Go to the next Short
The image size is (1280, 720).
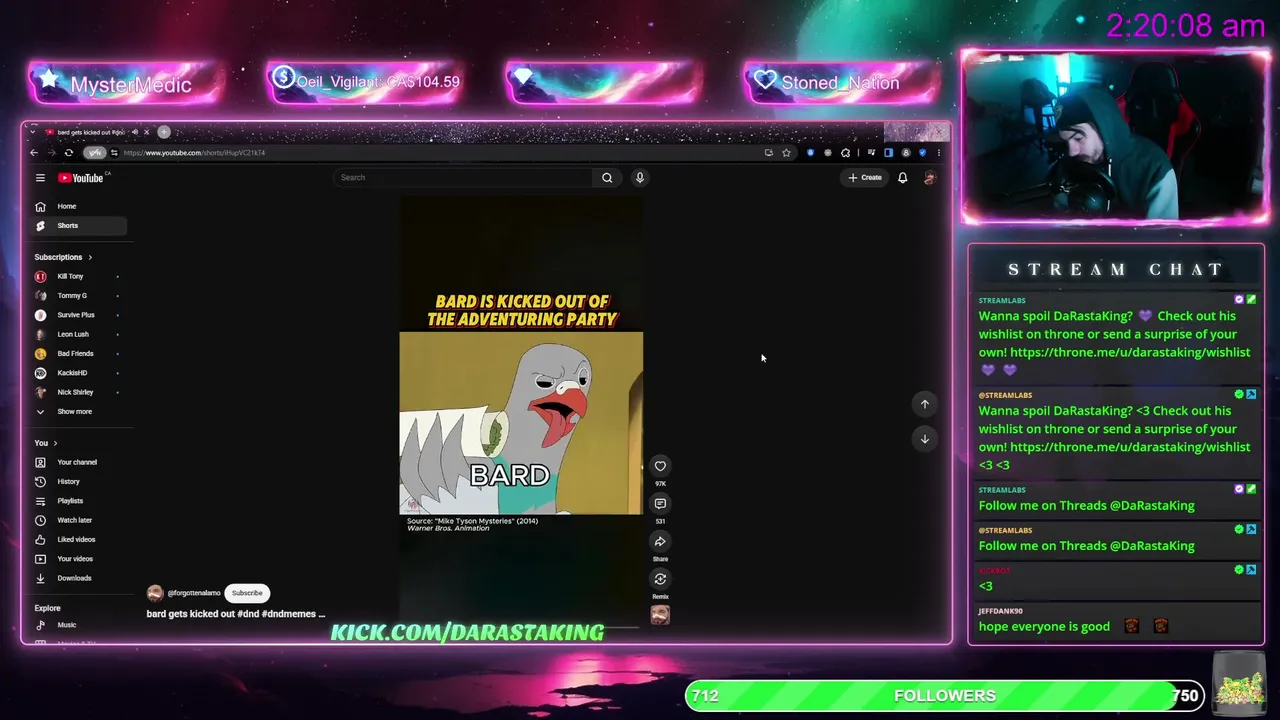pos(925,439)
